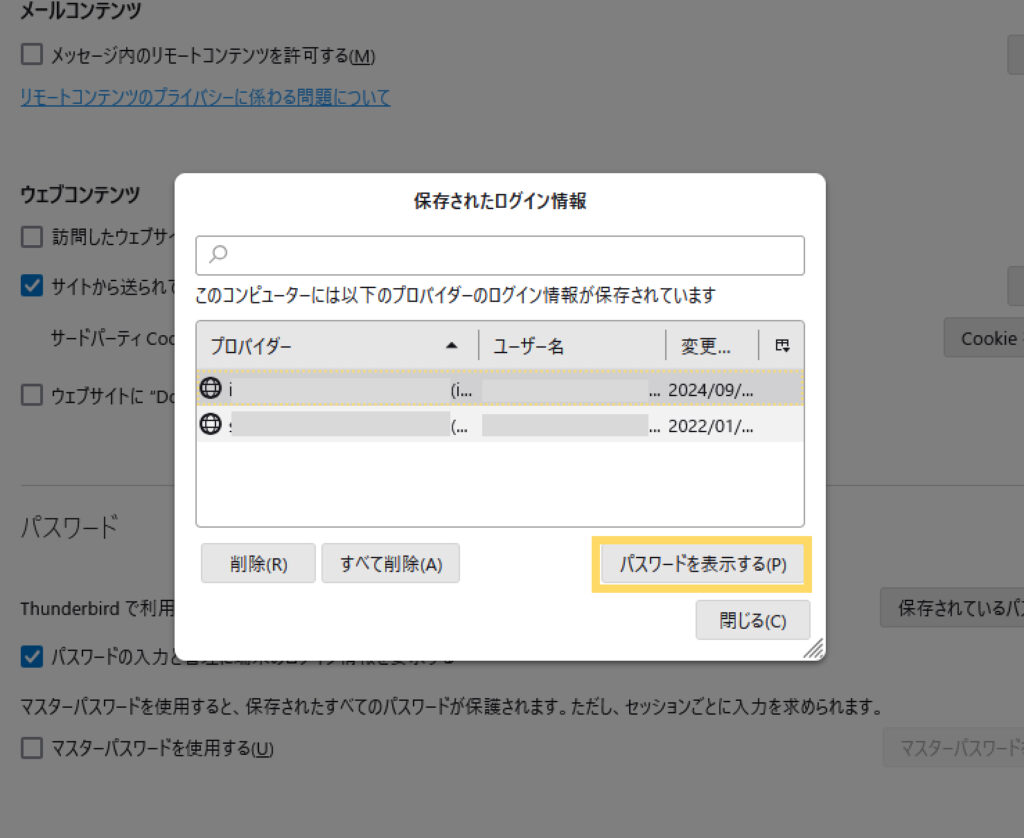Toggle the ウェブサイトに "Do…" checkbox
The width and height of the screenshot is (1024, 838).
(32, 395)
